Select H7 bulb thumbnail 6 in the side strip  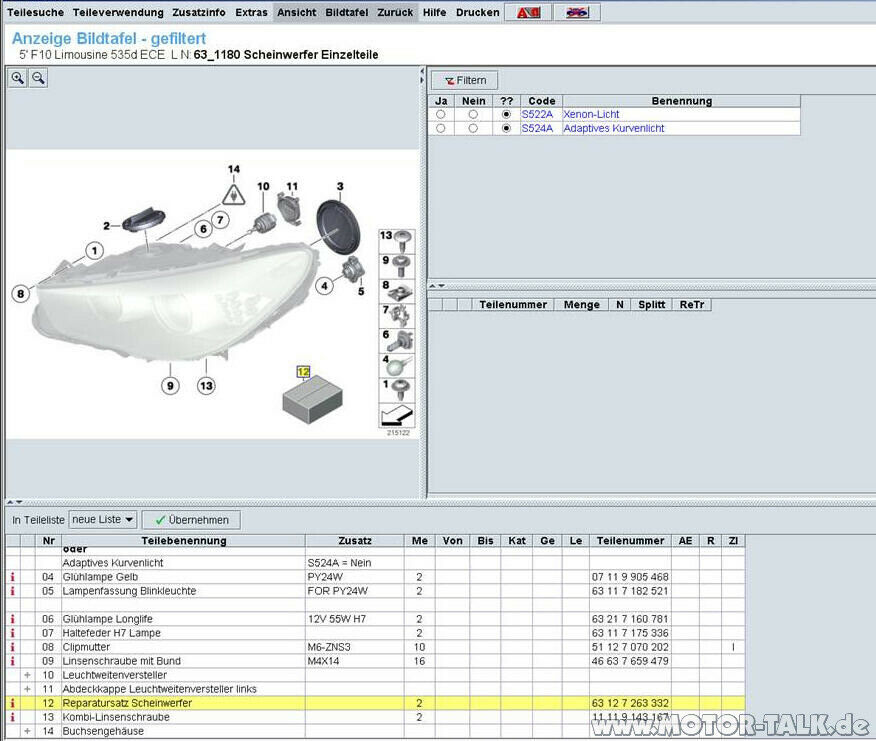(397, 340)
